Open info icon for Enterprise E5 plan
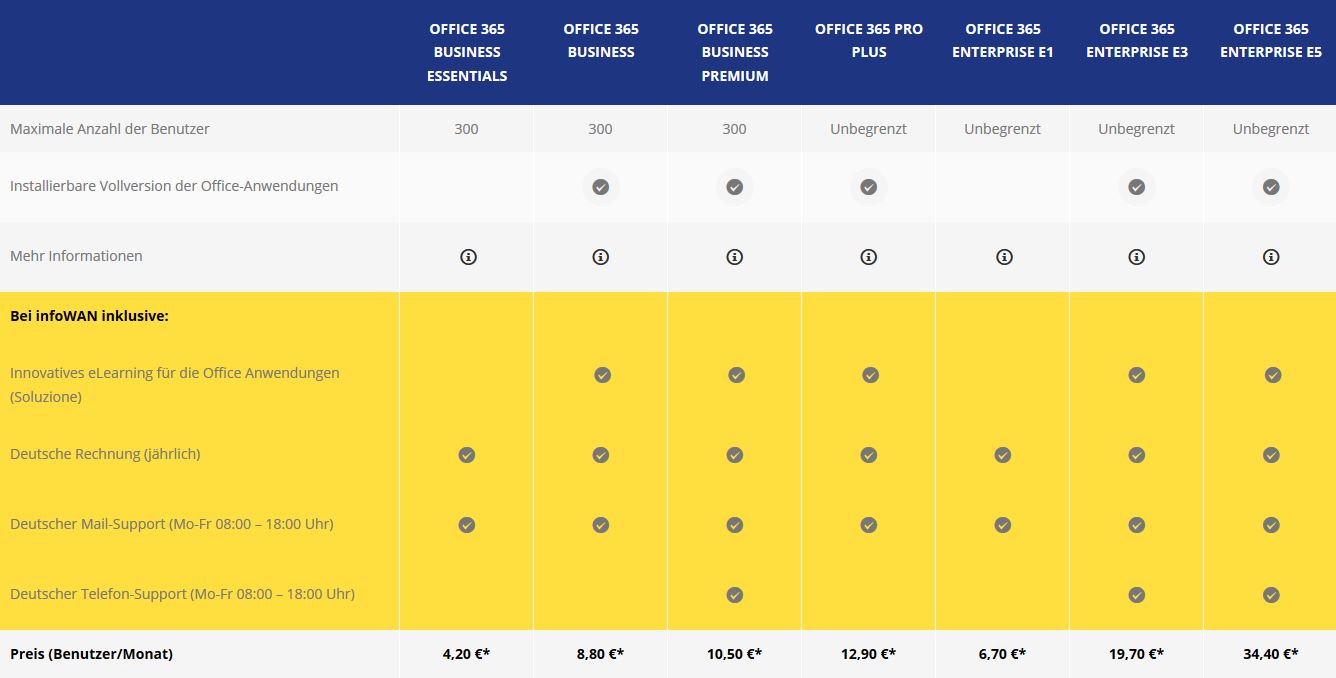Screen dimensions: 1336x678 click(x=1271, y=257)
